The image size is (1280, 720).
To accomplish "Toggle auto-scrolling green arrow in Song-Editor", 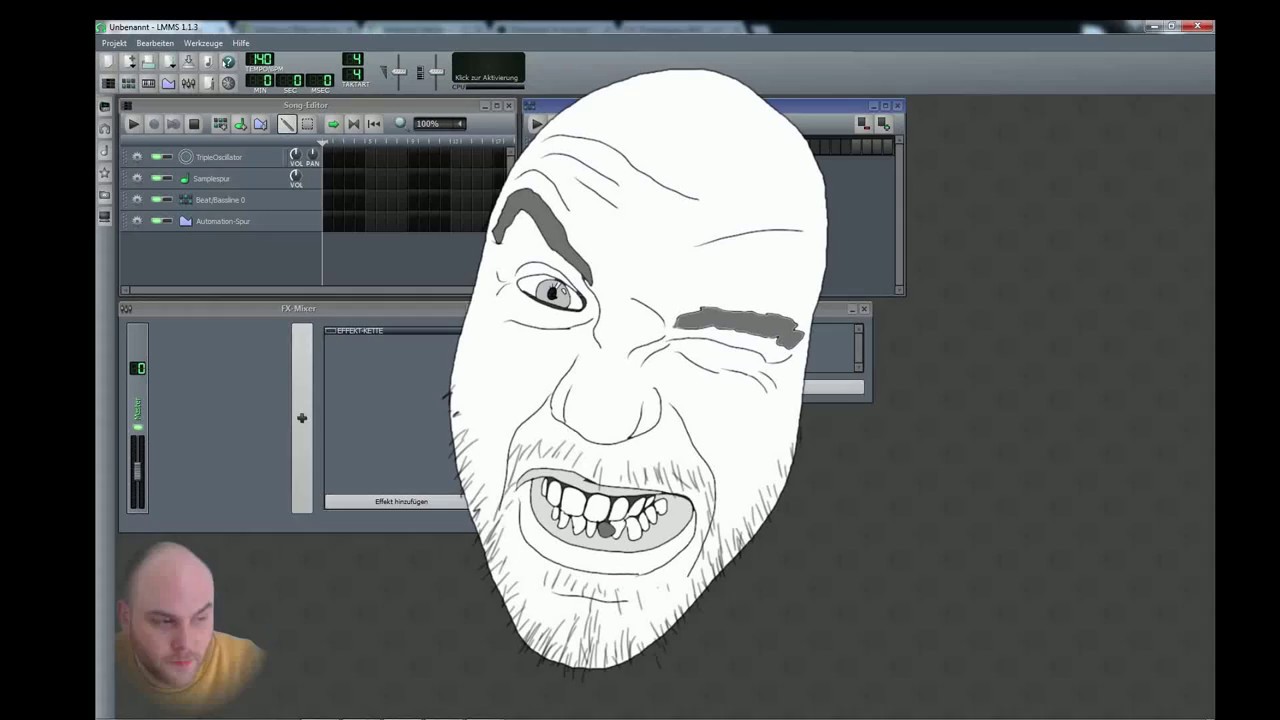I will (333, 124).
